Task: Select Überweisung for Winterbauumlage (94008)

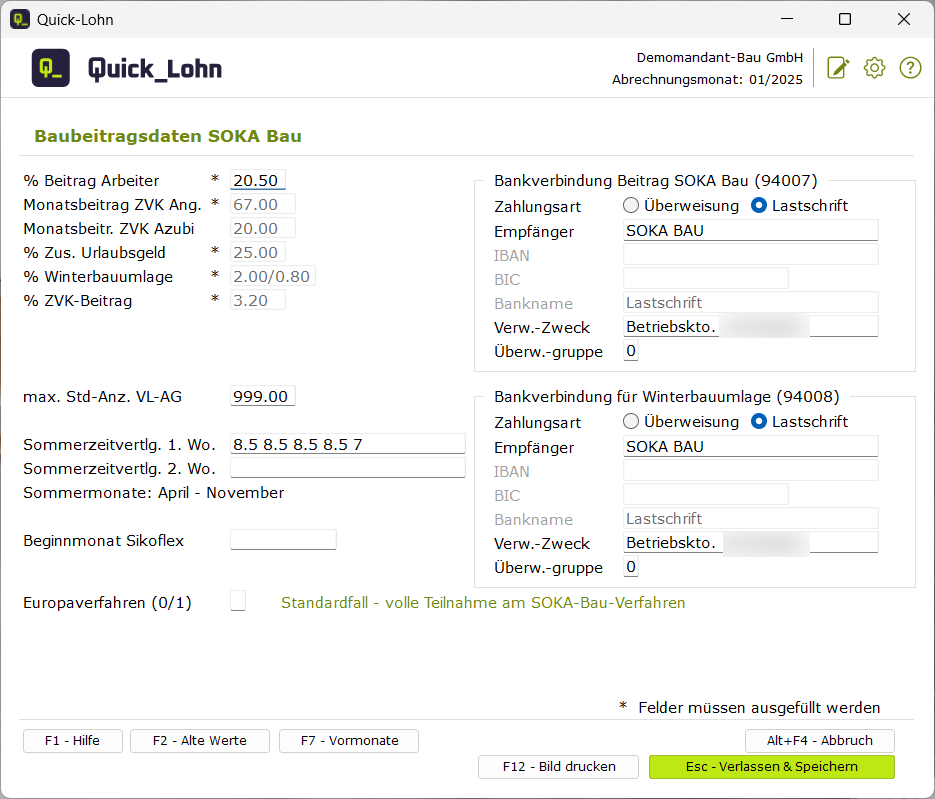Action: (x=631, y=422)
